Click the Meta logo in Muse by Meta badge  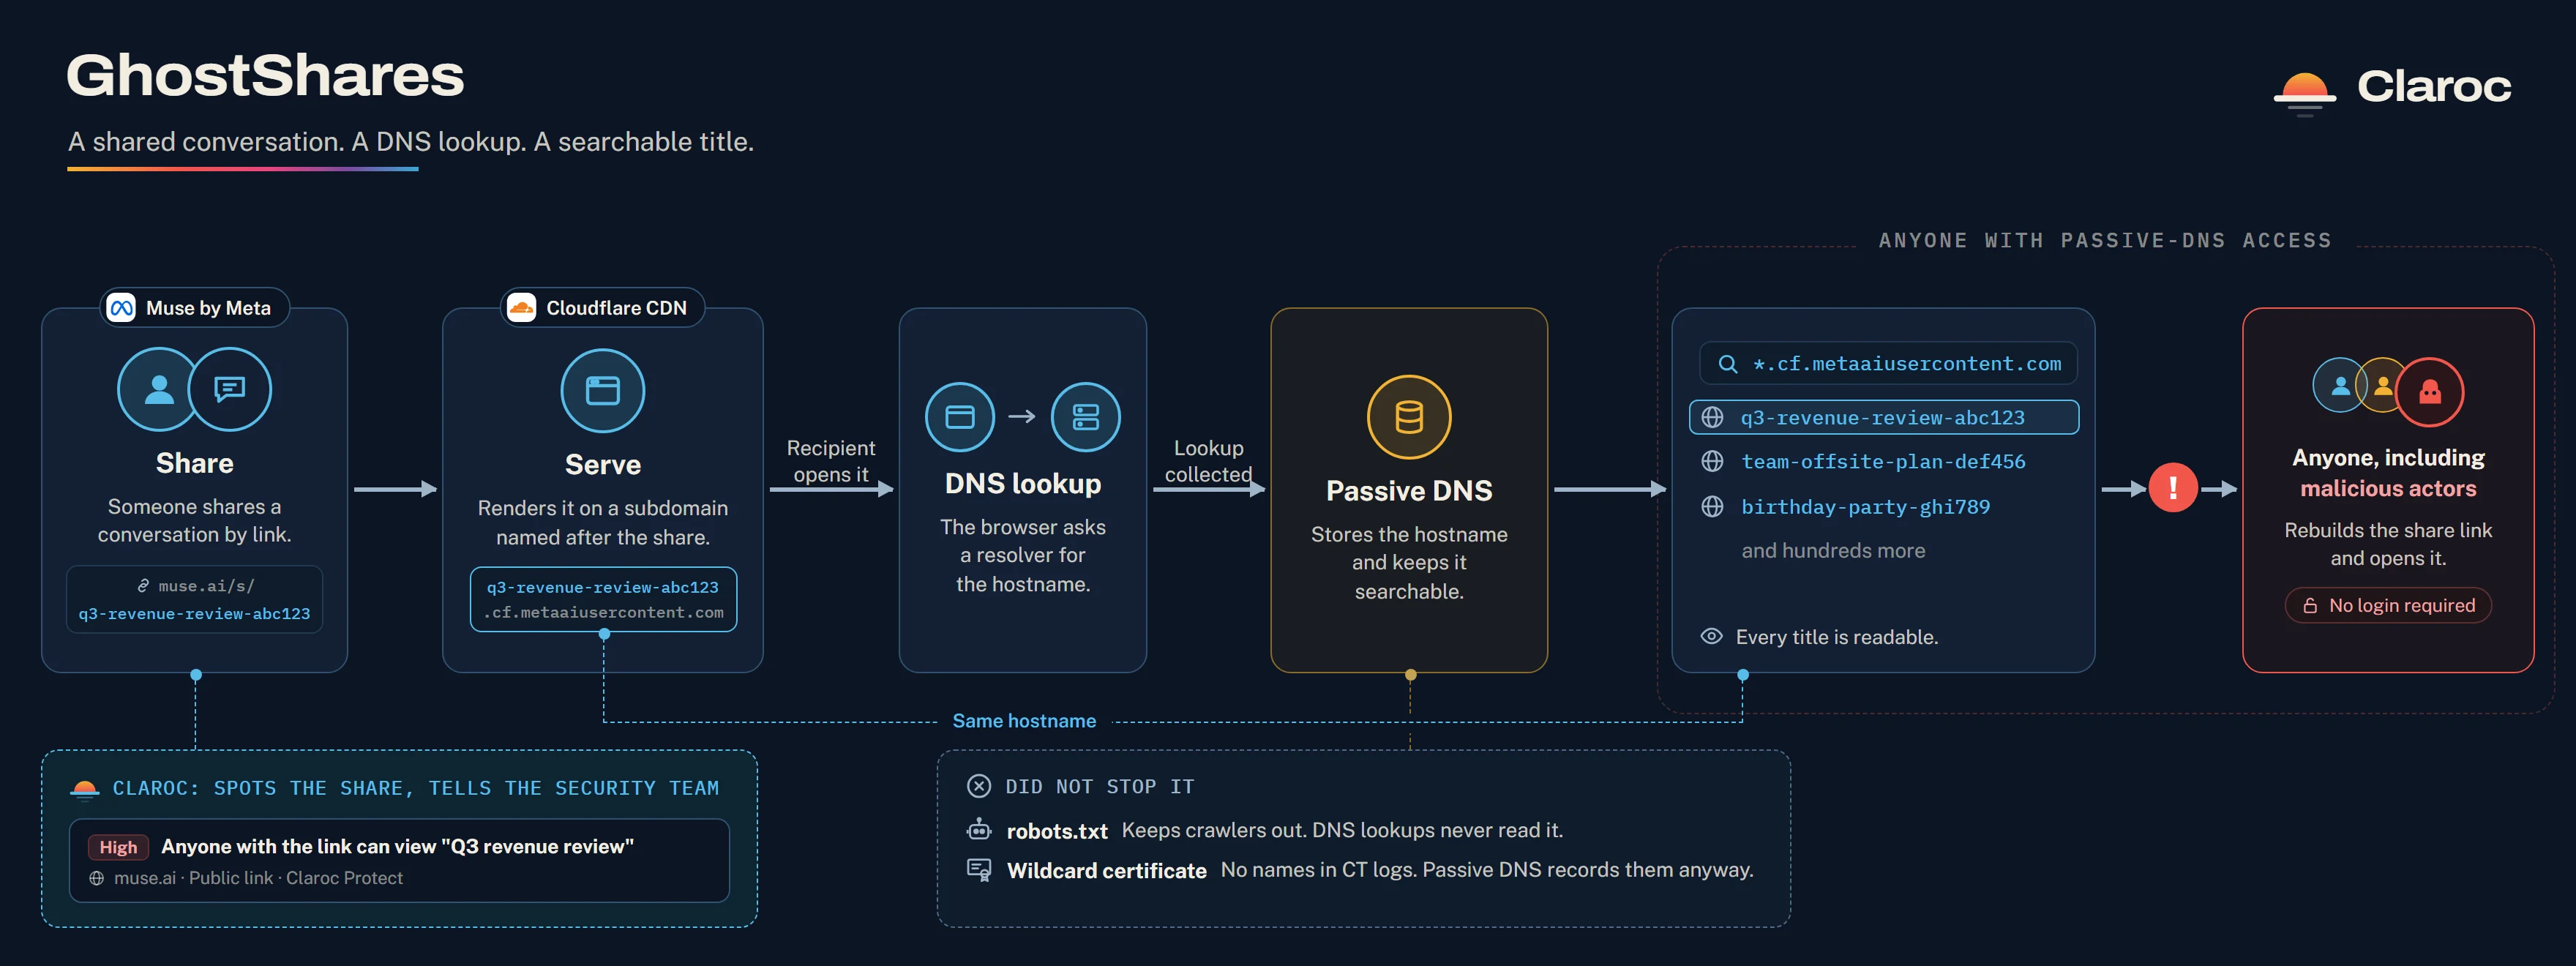(x=122, y=308)
